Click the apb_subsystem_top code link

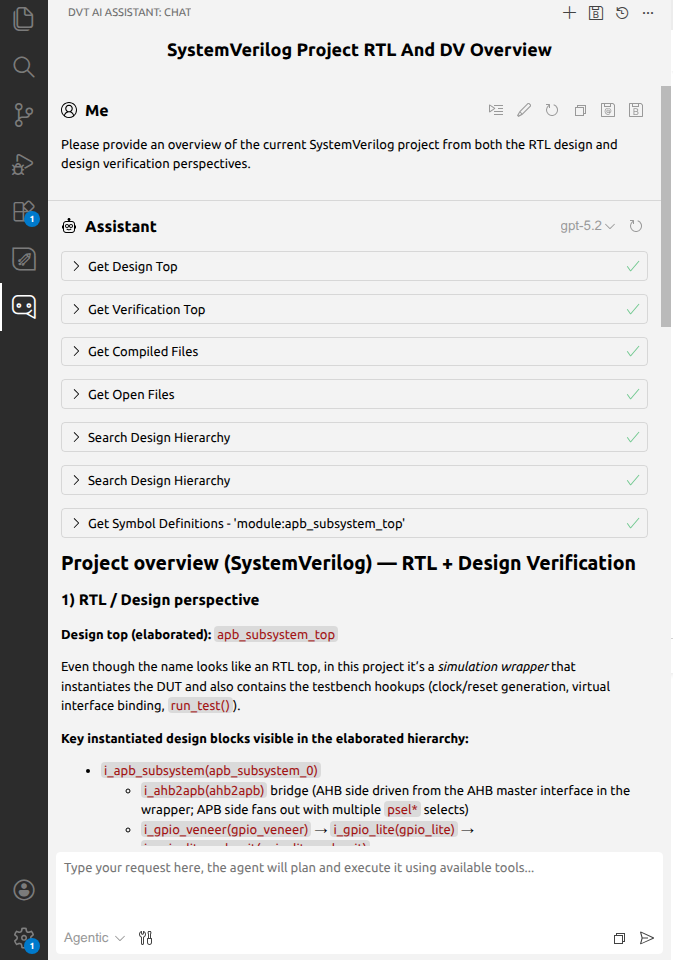(x=276, y=634)
